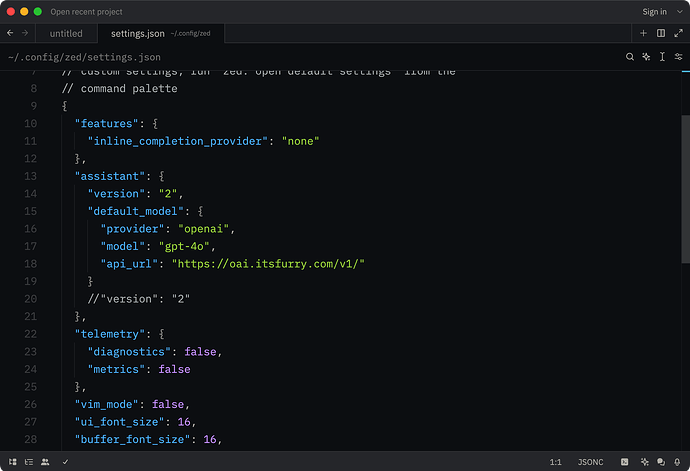The image size is (690, 471).
Task: Click the "buffer_font_size" key
Action: [132, 439]
